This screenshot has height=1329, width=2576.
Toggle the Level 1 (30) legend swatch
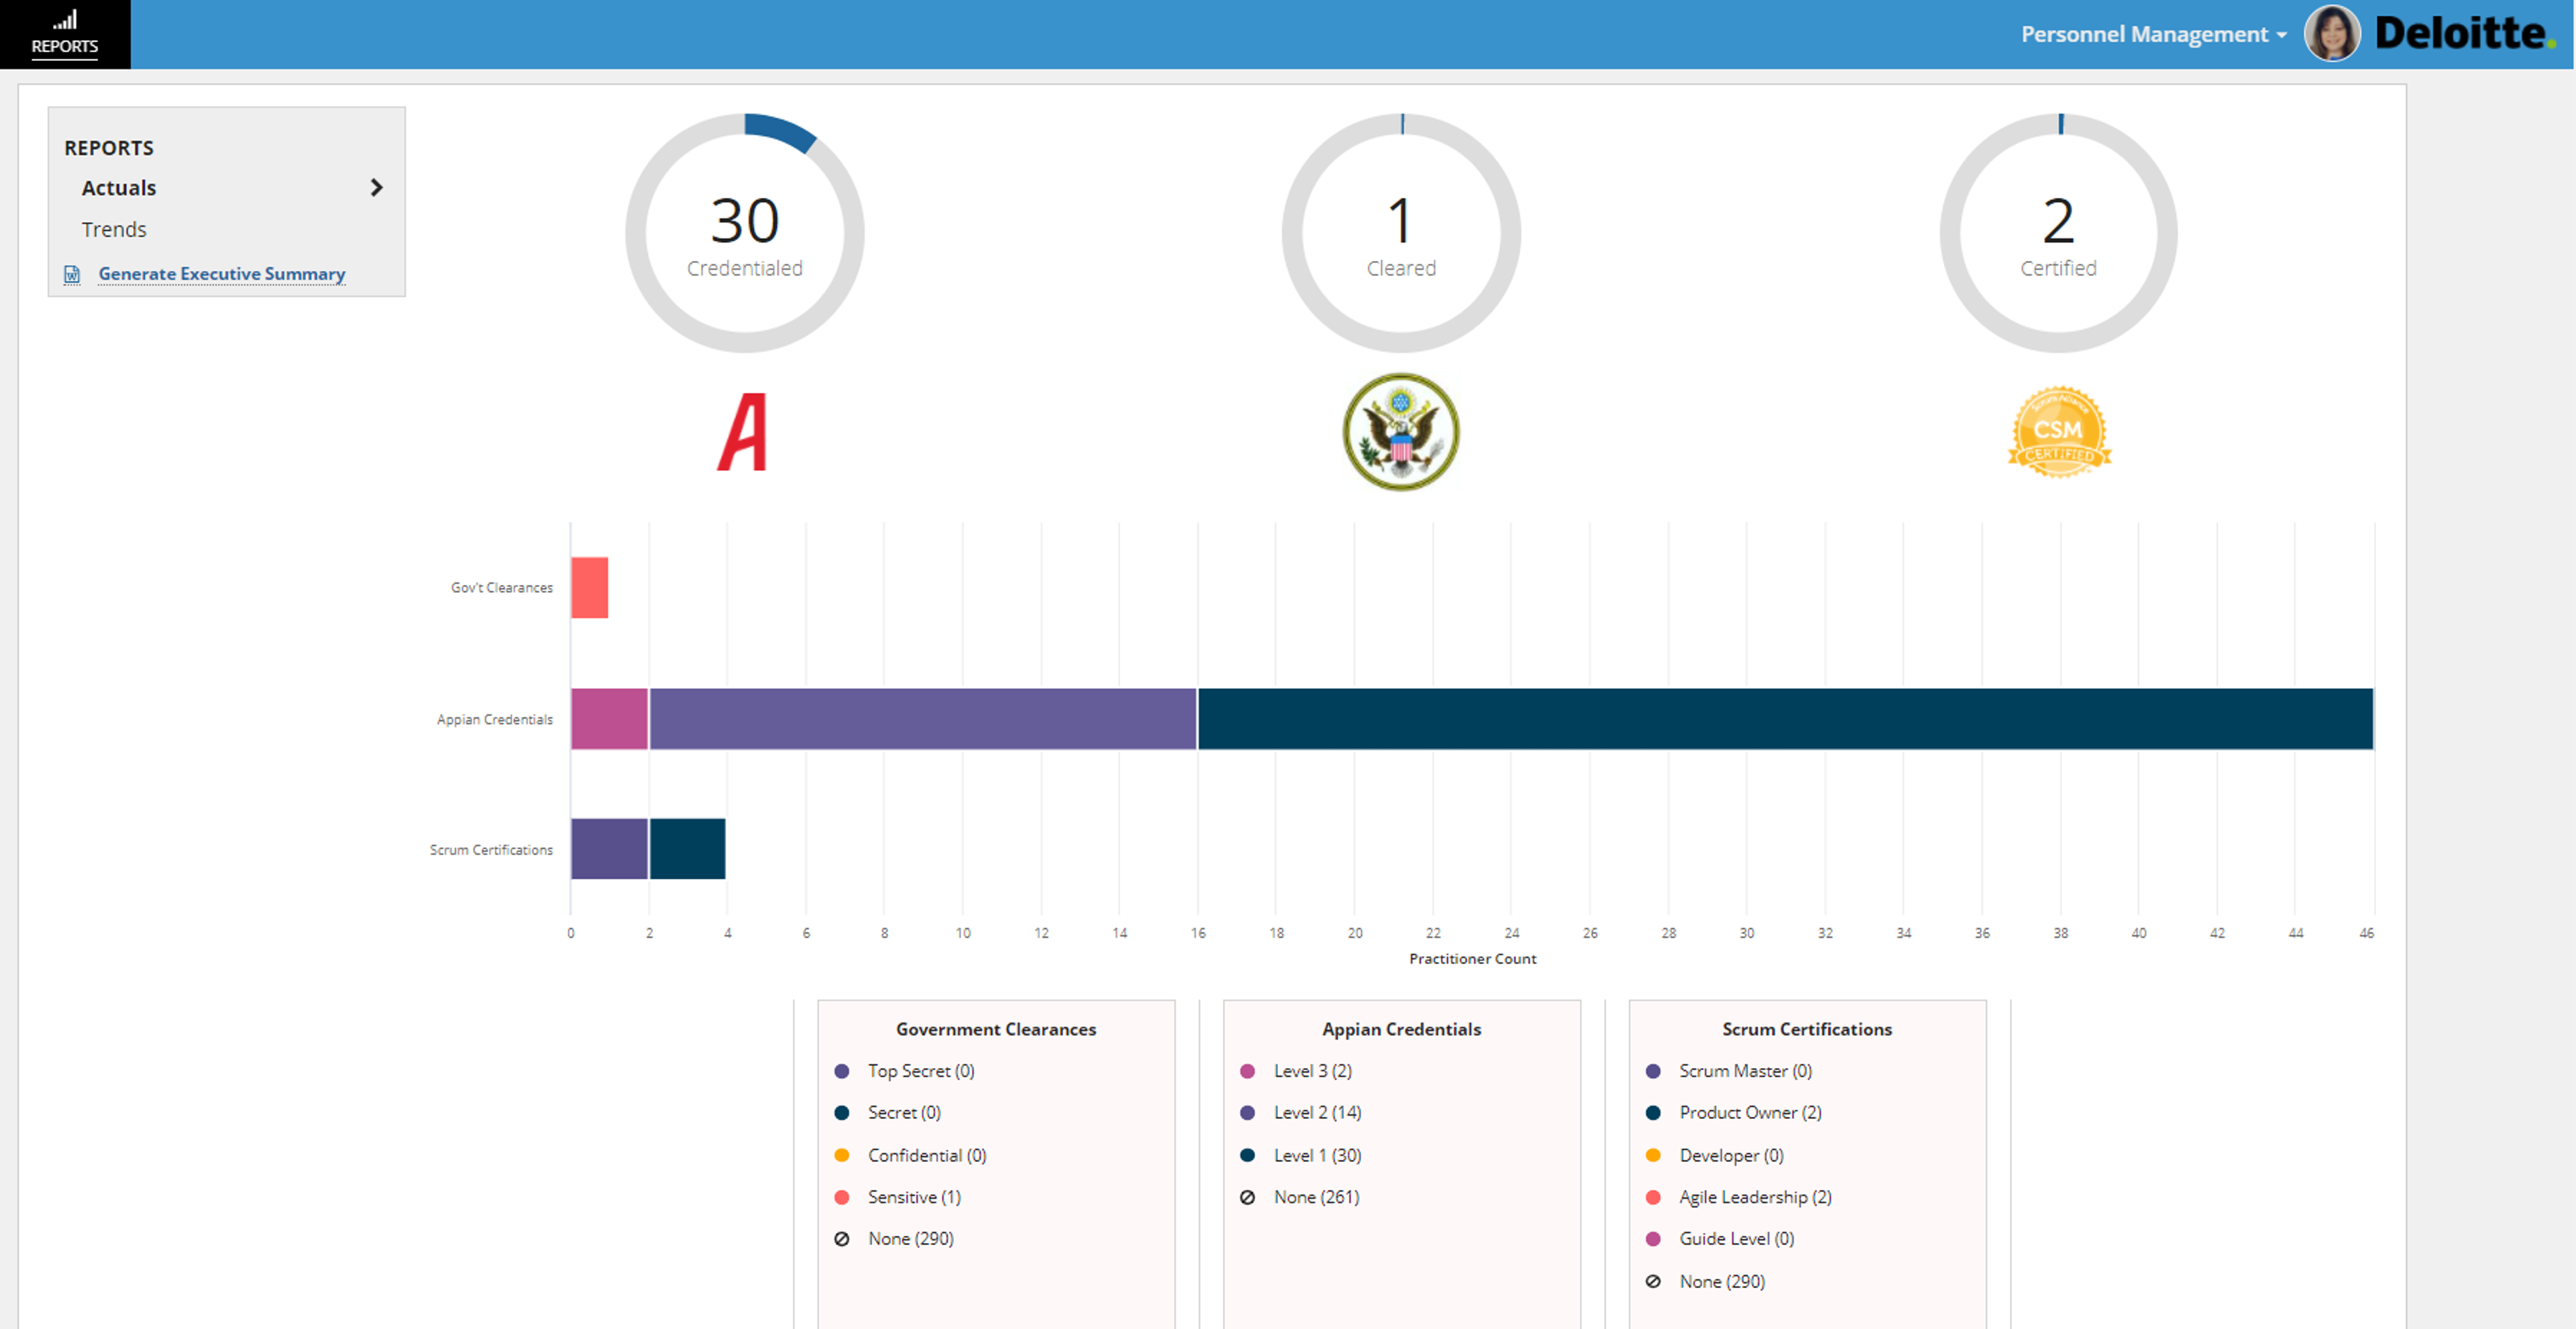[x=1247, y=1155]
